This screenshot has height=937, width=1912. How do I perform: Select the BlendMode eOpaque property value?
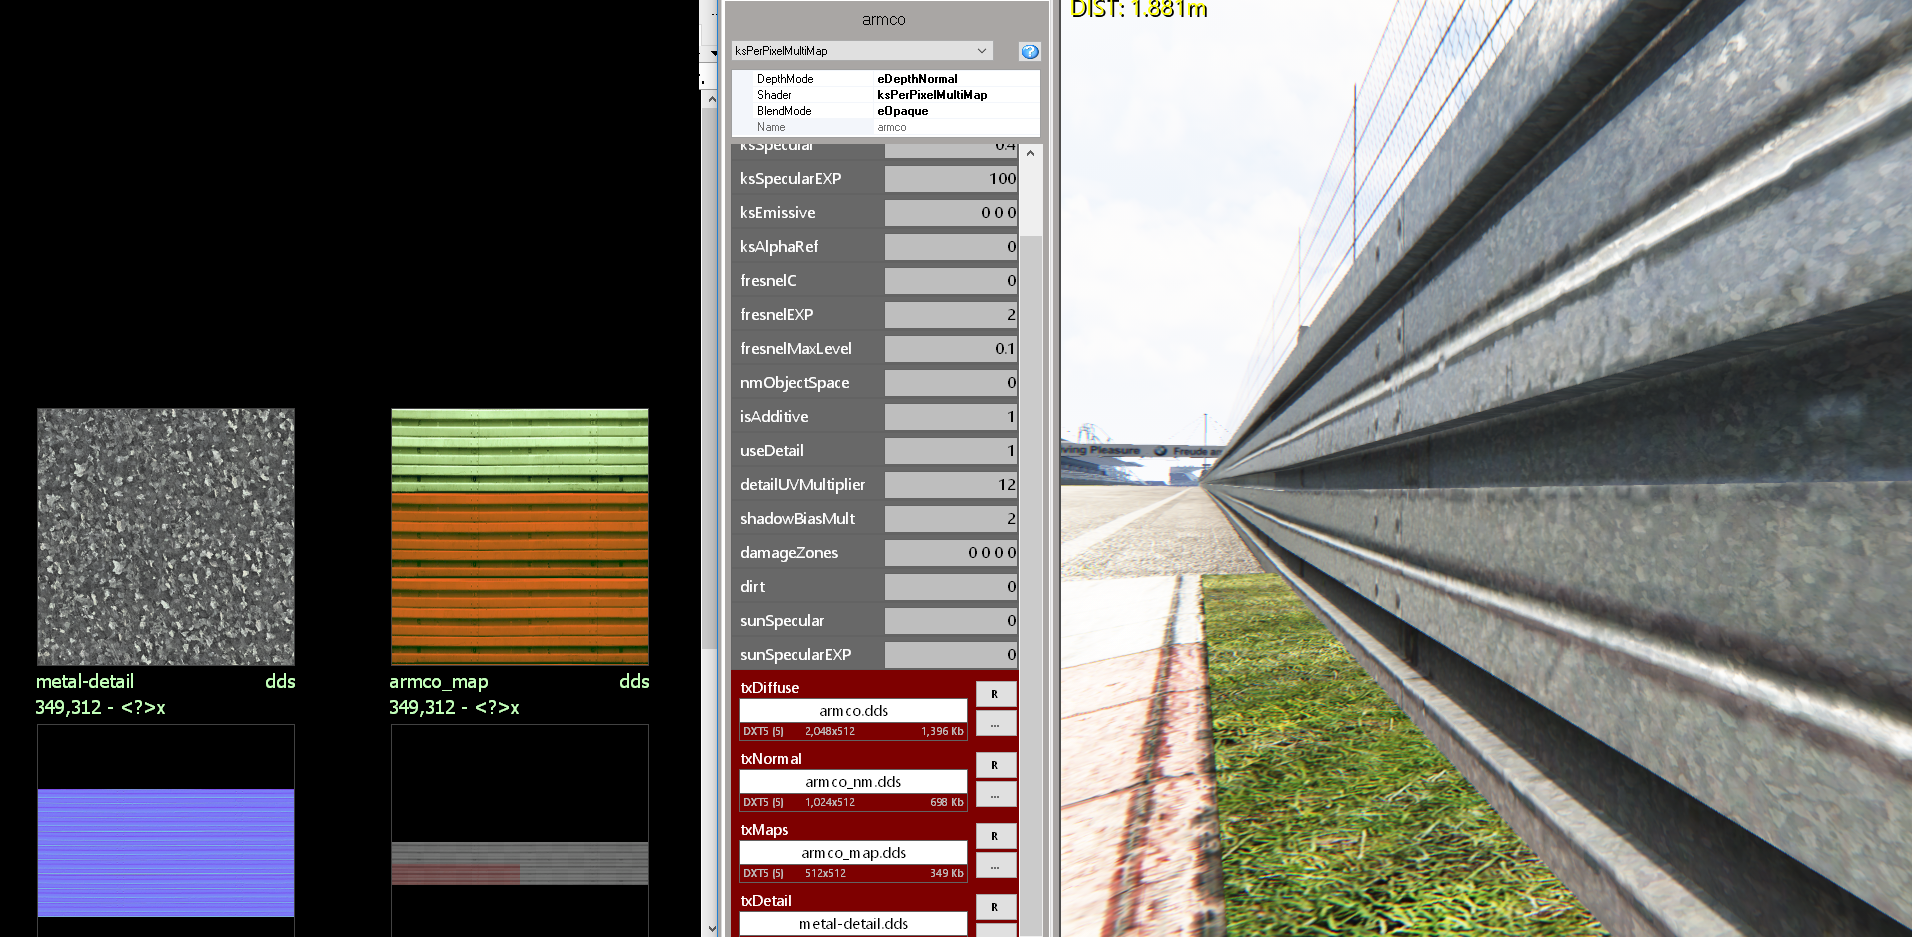pyautogui.click(x=902, y=111)
